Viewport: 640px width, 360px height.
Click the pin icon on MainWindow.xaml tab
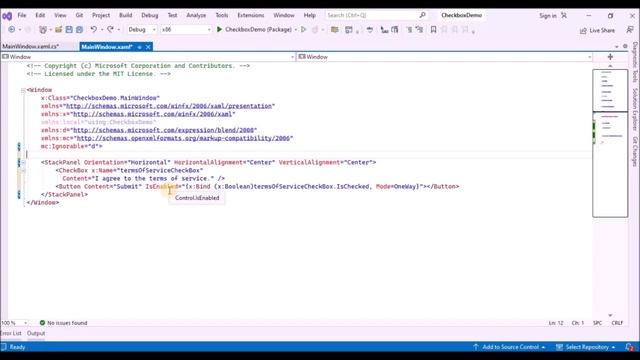[139, 47]
